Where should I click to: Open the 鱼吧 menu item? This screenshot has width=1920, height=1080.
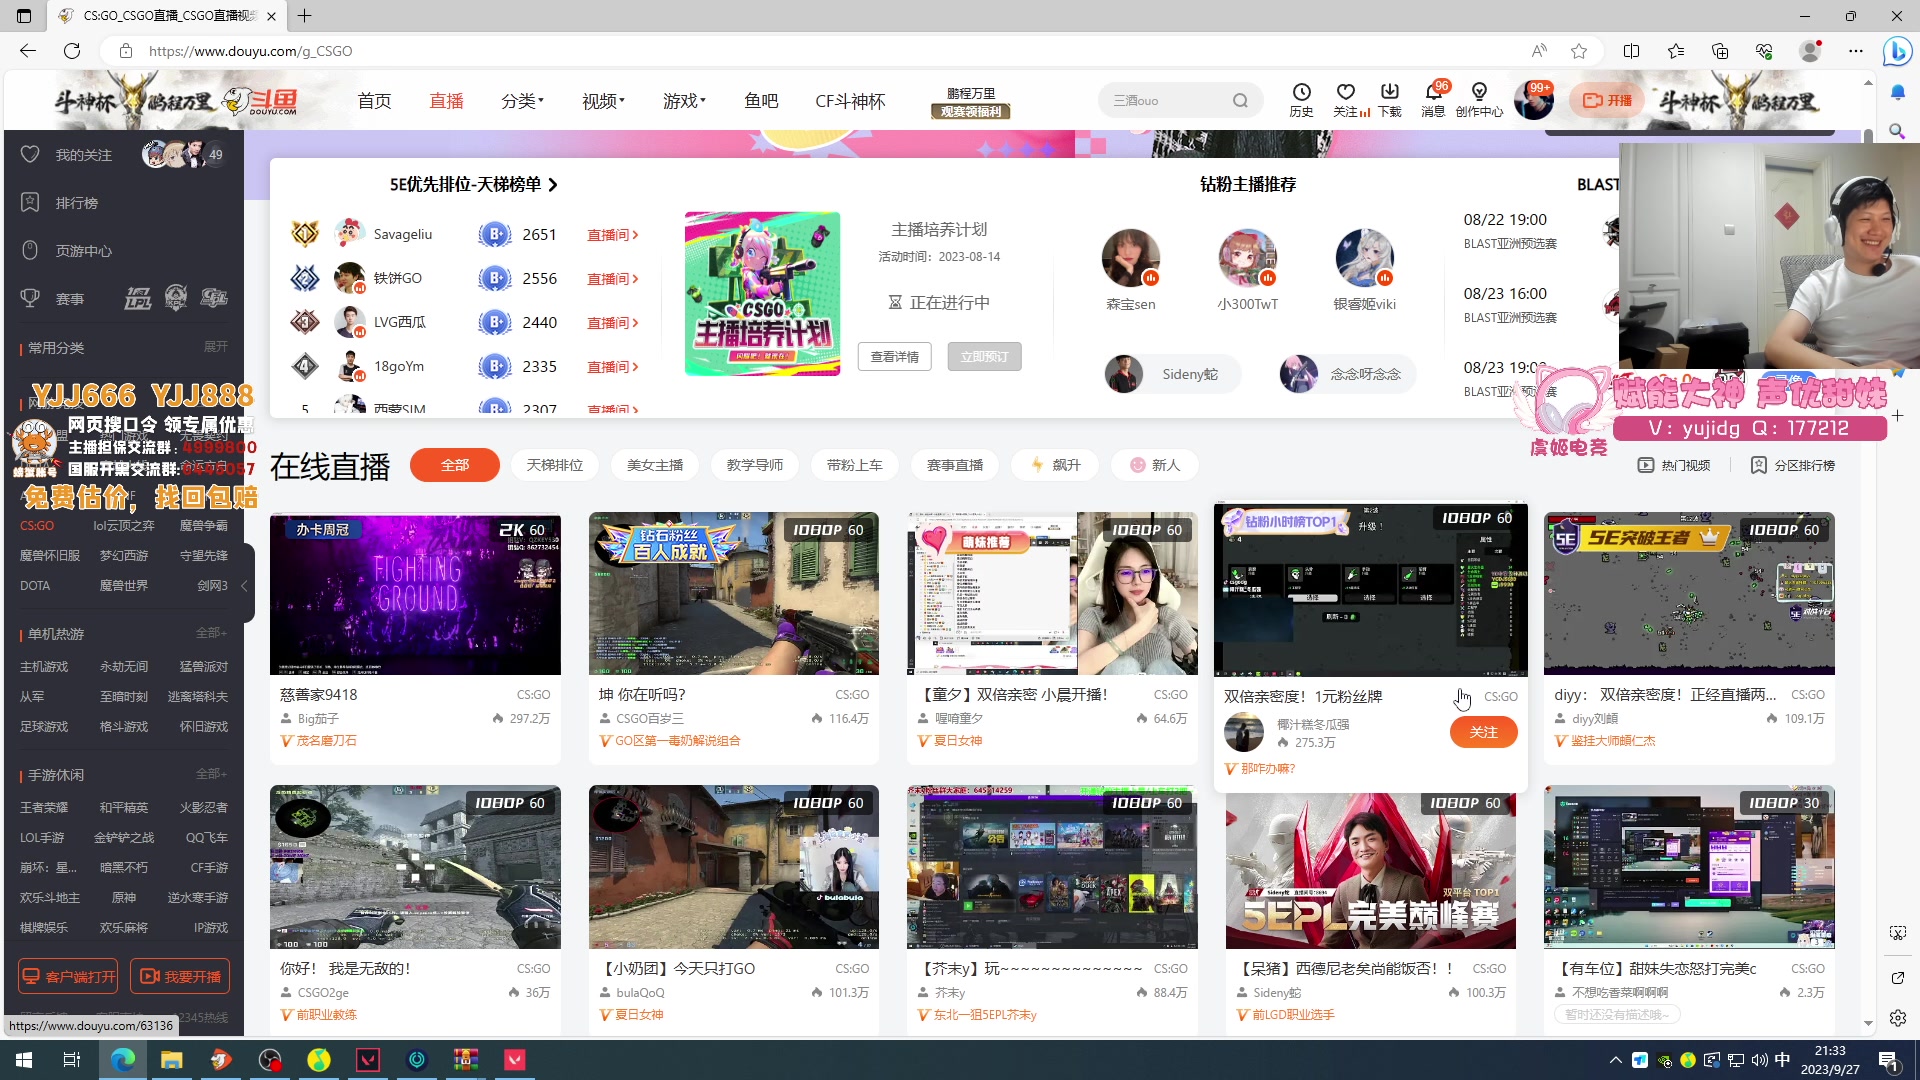click(x=761, y=100)
